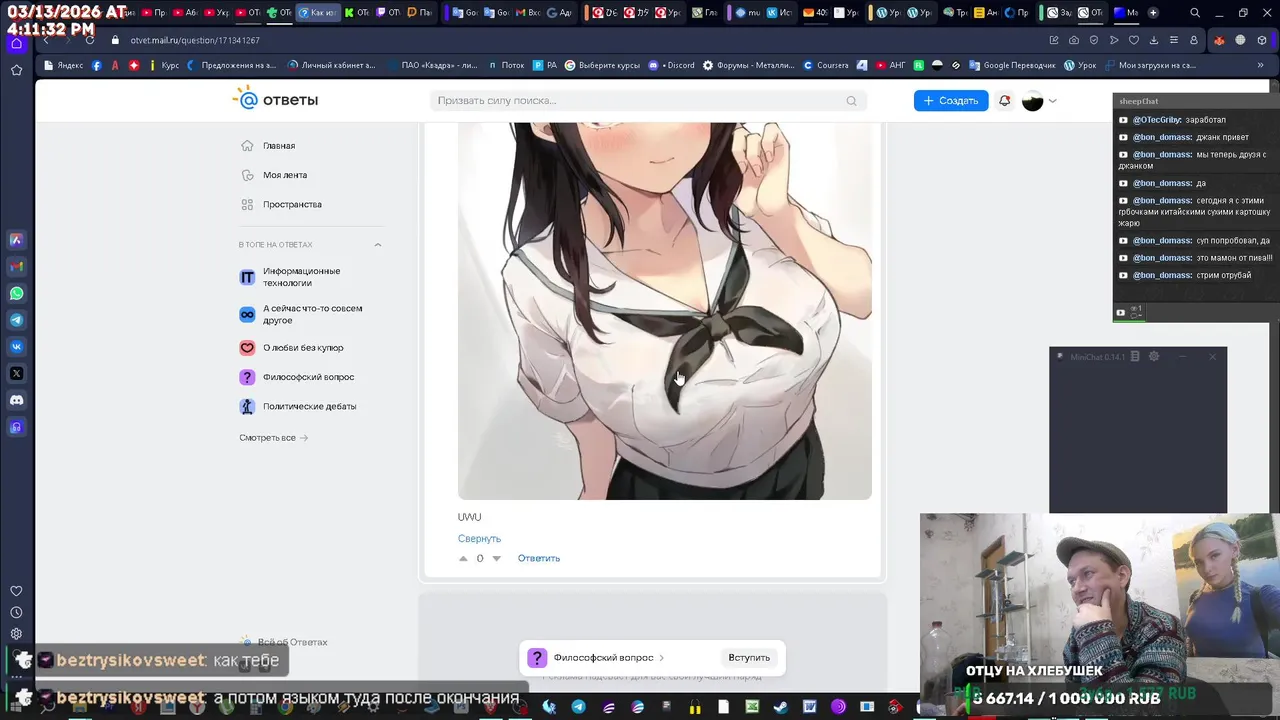This screenshot has width=1280, height=720.
Task: Click Свернуть to collapse the answer
Action: 479,538
